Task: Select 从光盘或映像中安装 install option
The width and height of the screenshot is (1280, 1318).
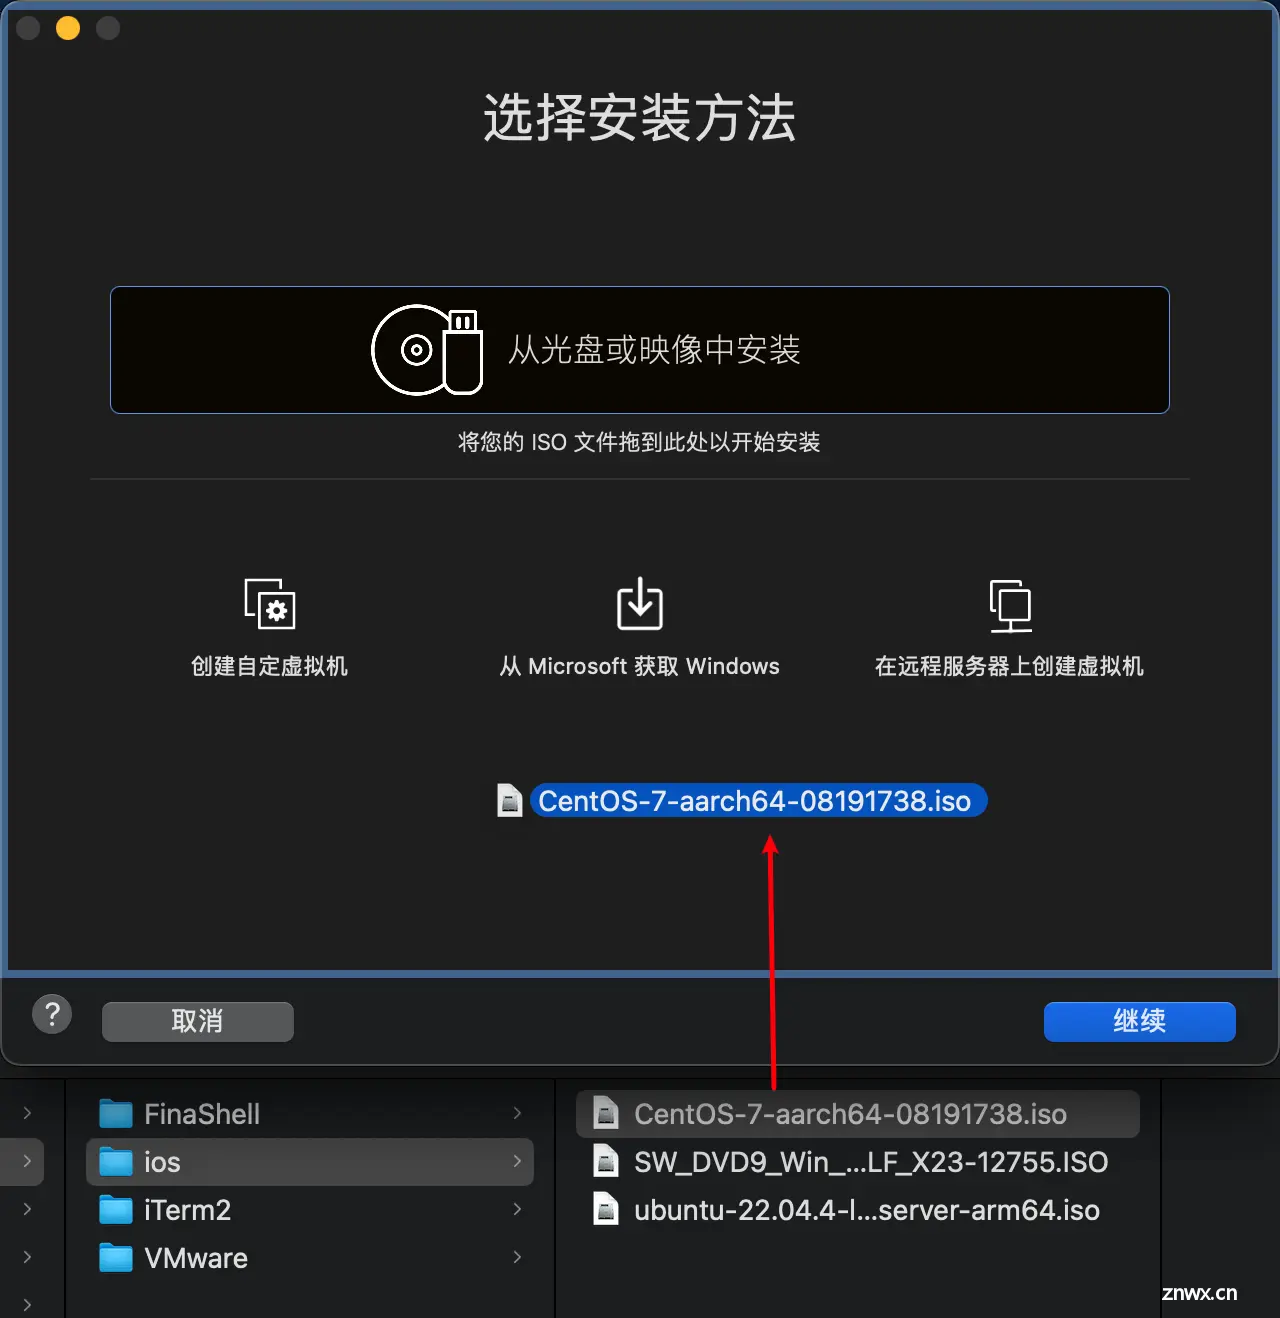Action: [x=640, y=350]
